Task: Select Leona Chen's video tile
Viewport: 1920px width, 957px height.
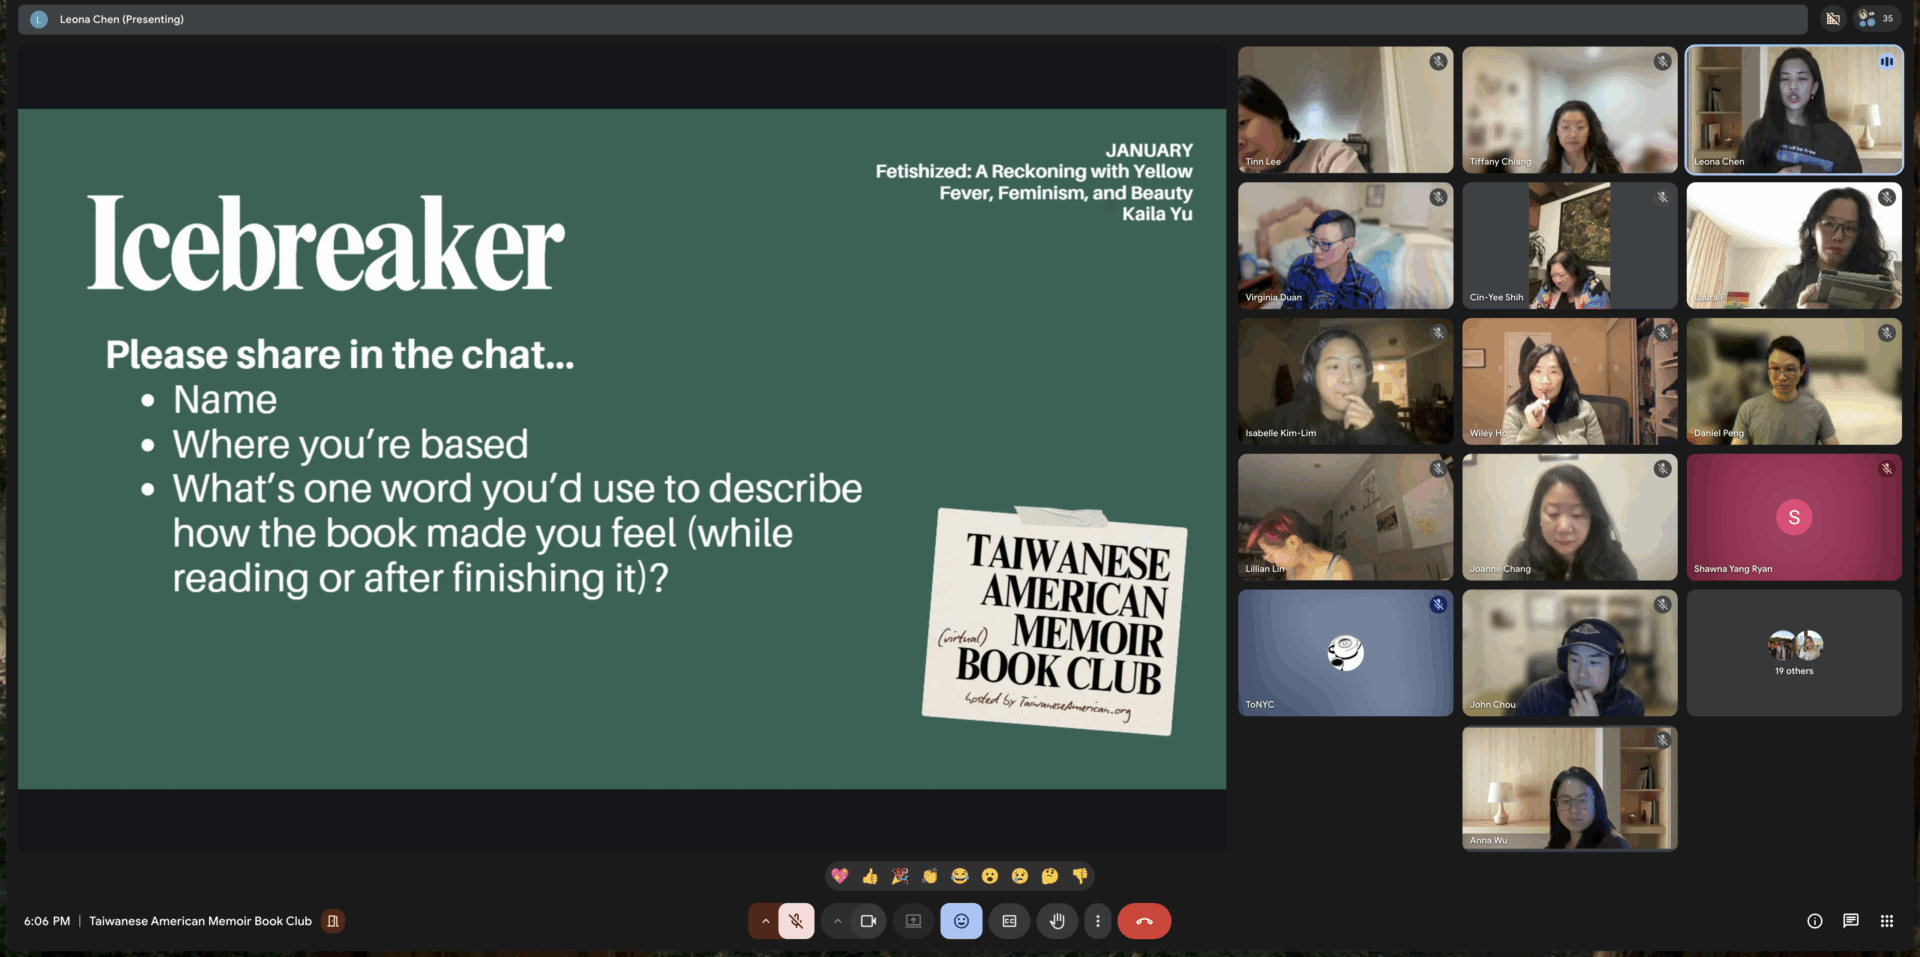Action: [x=1794, y=110]
